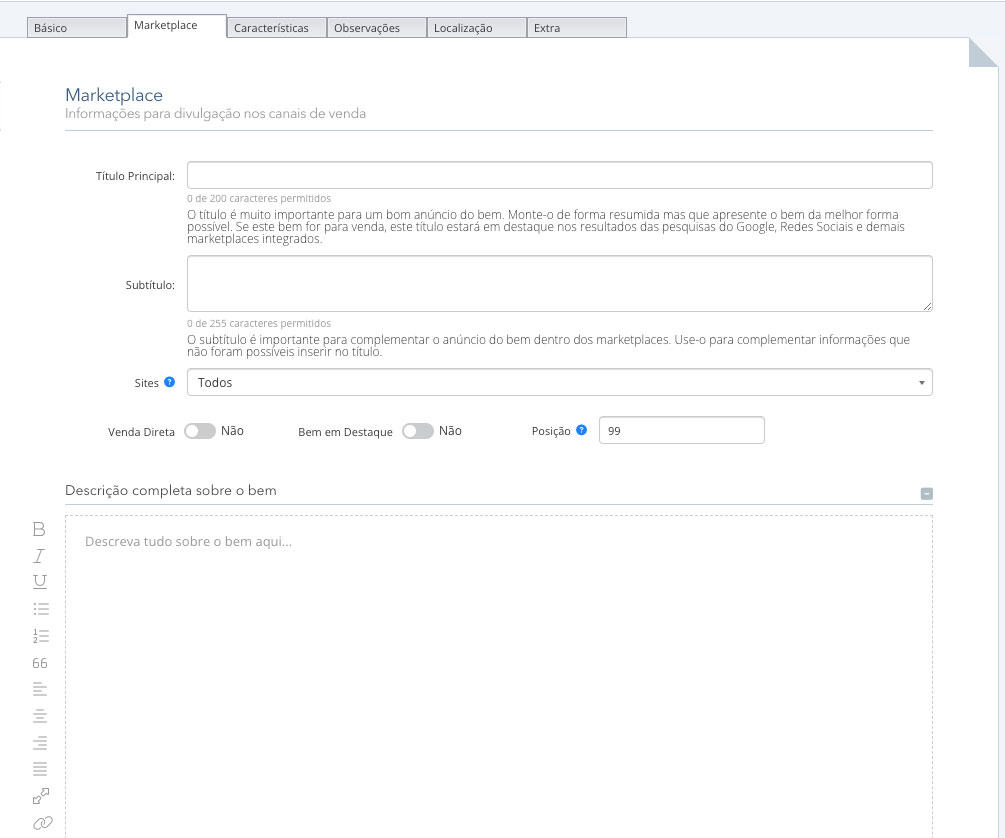1005x838 pixels.
Task: Collapse the Descrição completa section
Action: pyautogui.click(x=925, y=492)
